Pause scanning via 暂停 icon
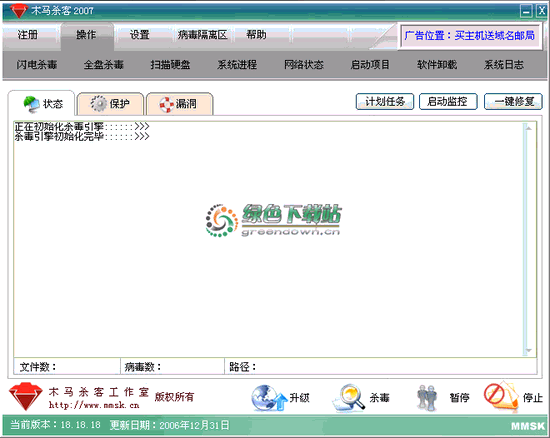 coord(427,398)
